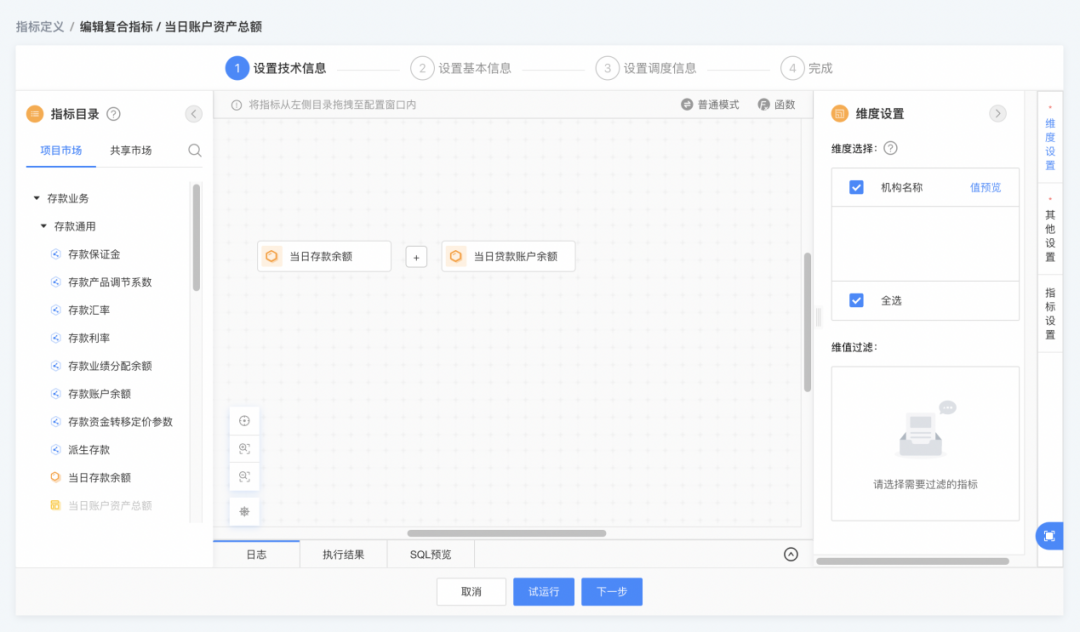Click hexagon icon on 当日存款余额 node
Screen dimensions: 1080x632
coord(272,256)
